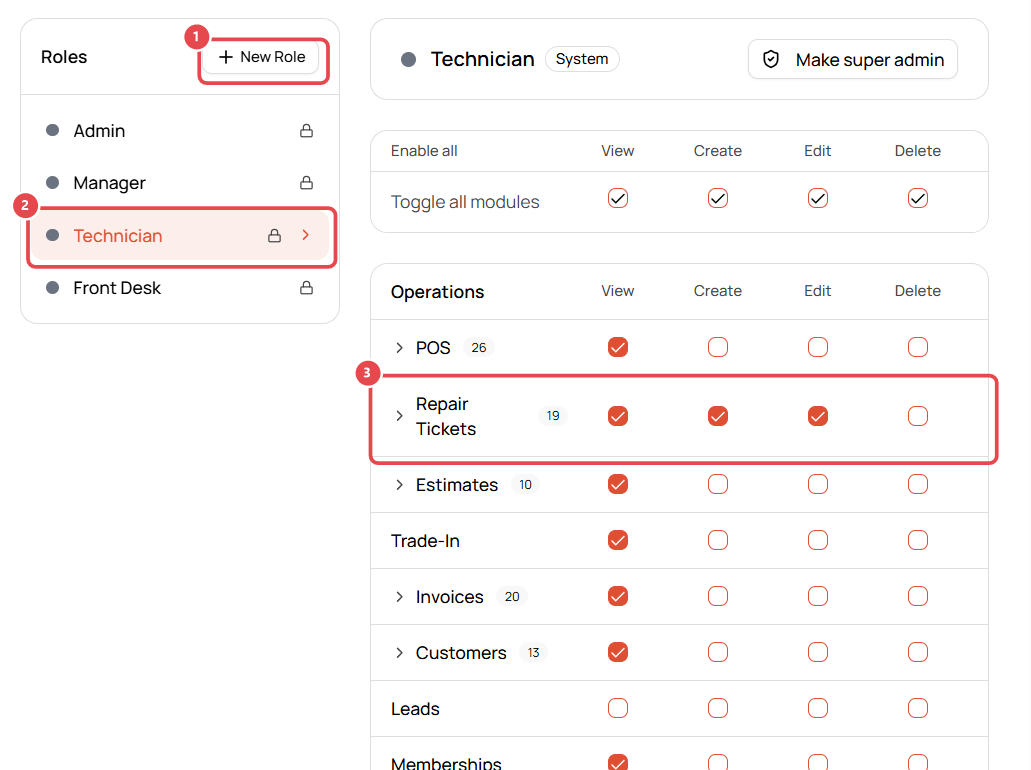
Task: Enable Leads View permission
Action: click(617, 708)
